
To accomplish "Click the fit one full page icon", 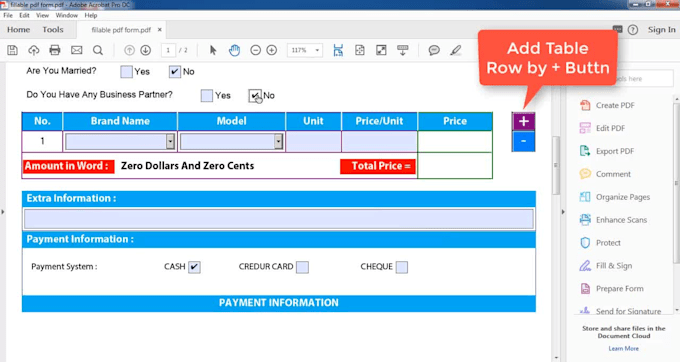I will (x=360, y=50).
